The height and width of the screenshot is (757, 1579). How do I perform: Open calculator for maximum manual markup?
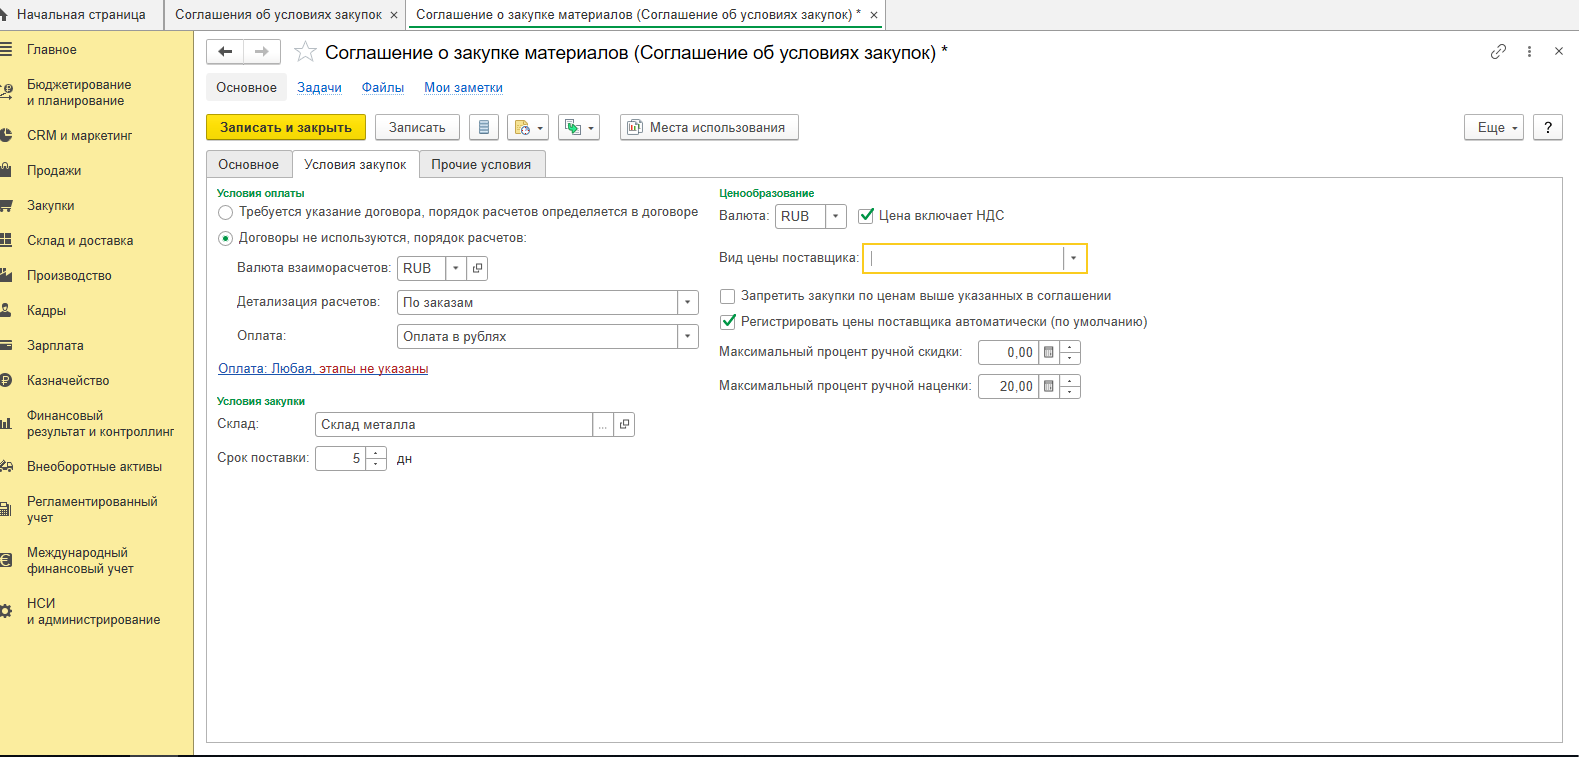[x=1048, y=386]
